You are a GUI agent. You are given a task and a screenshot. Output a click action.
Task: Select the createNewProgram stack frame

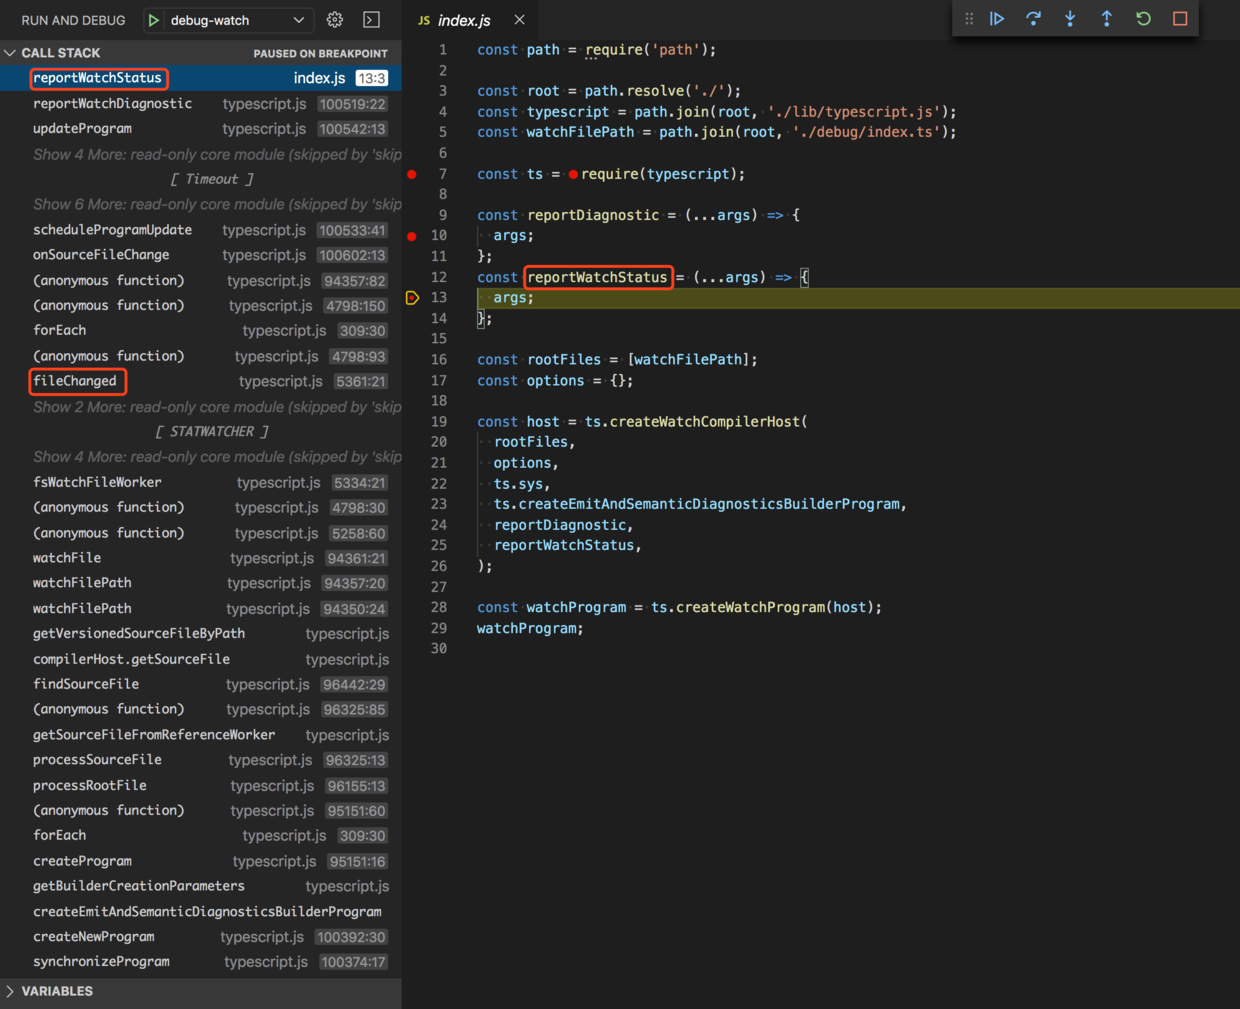pyautogui.click(x=200, y=937)
